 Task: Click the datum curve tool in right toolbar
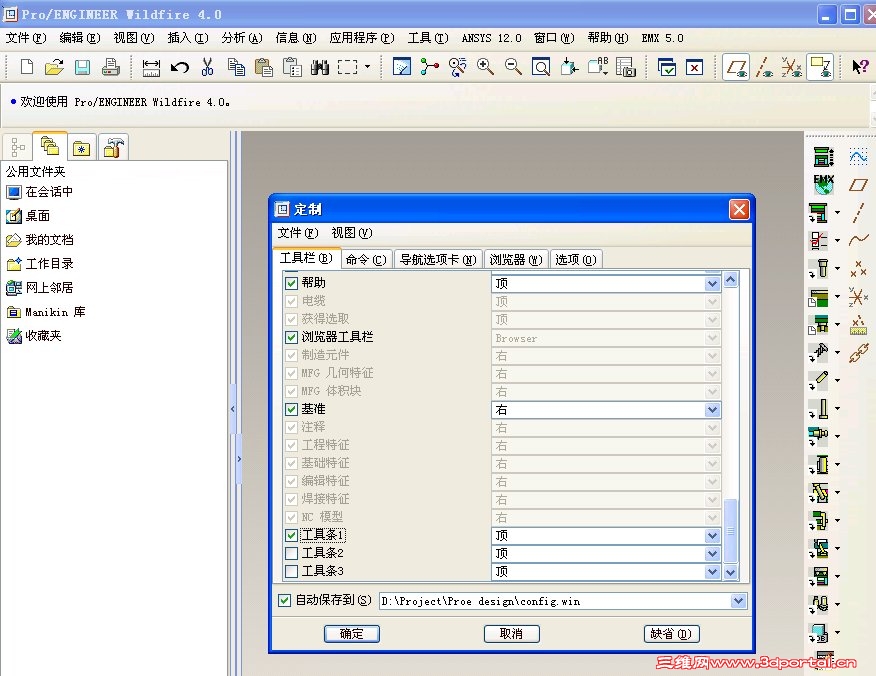(858, 240)
